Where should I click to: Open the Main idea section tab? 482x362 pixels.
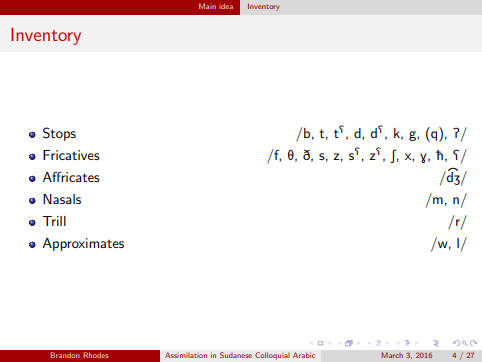pyautogui.click(x=216, y=6)
